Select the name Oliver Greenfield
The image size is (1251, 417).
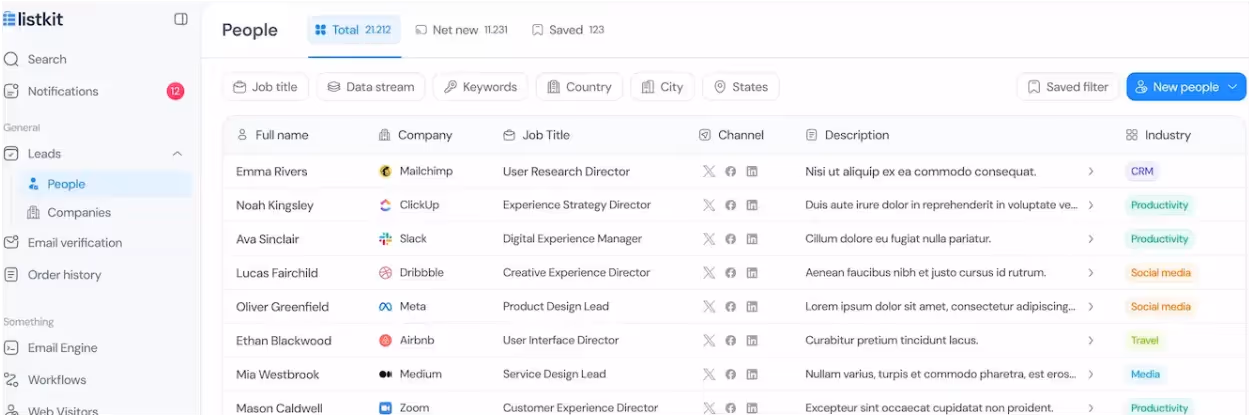(x=282, y=307)
